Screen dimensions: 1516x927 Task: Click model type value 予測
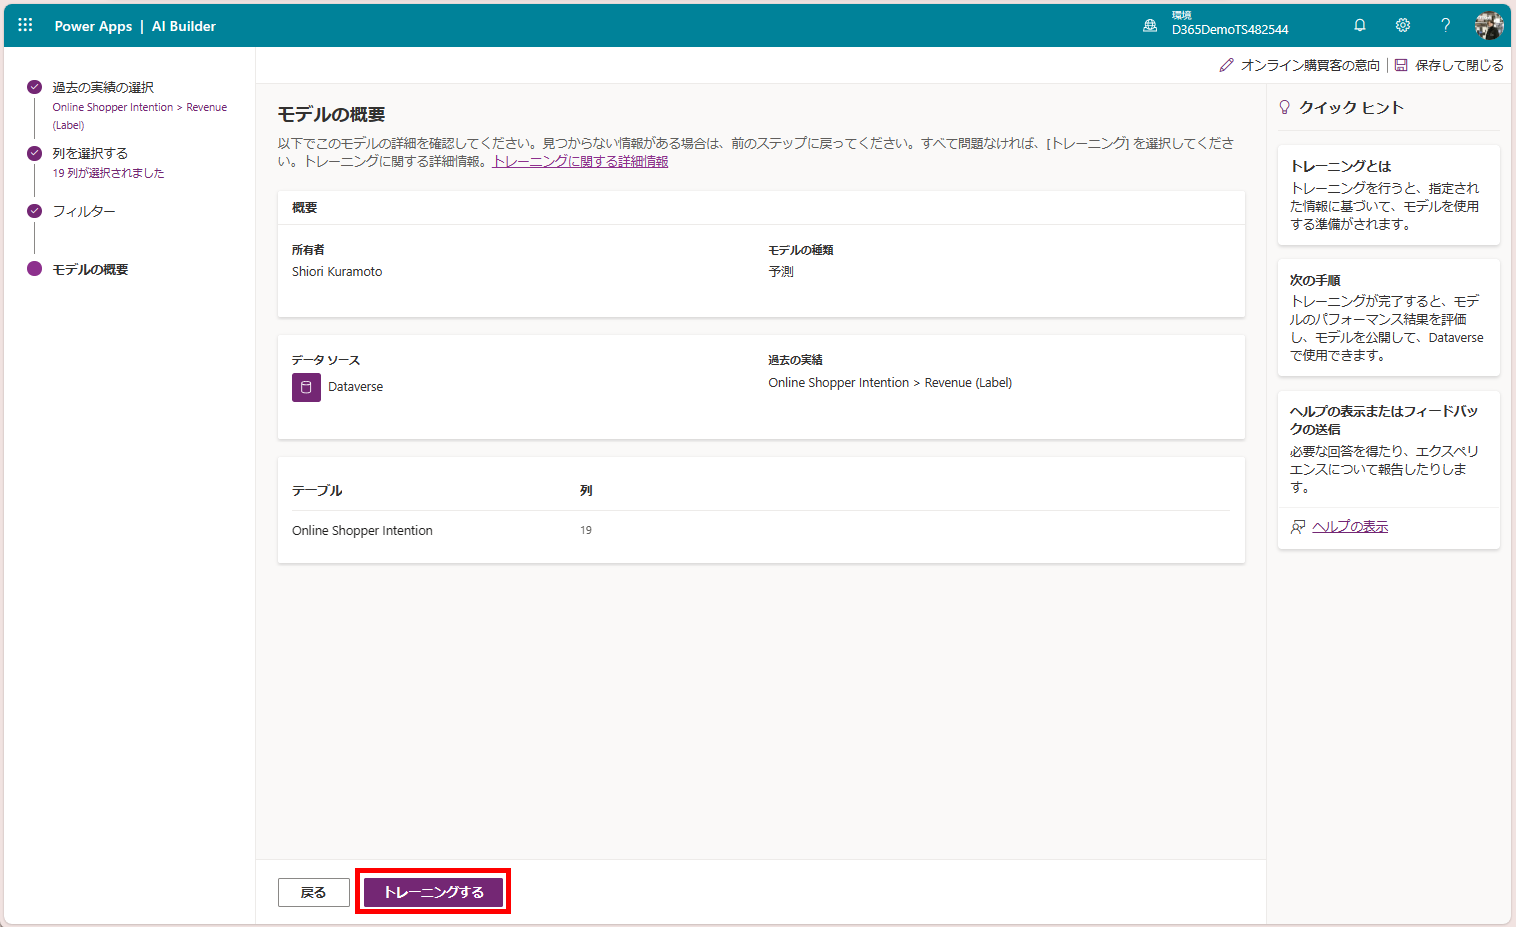click(781, 272)
